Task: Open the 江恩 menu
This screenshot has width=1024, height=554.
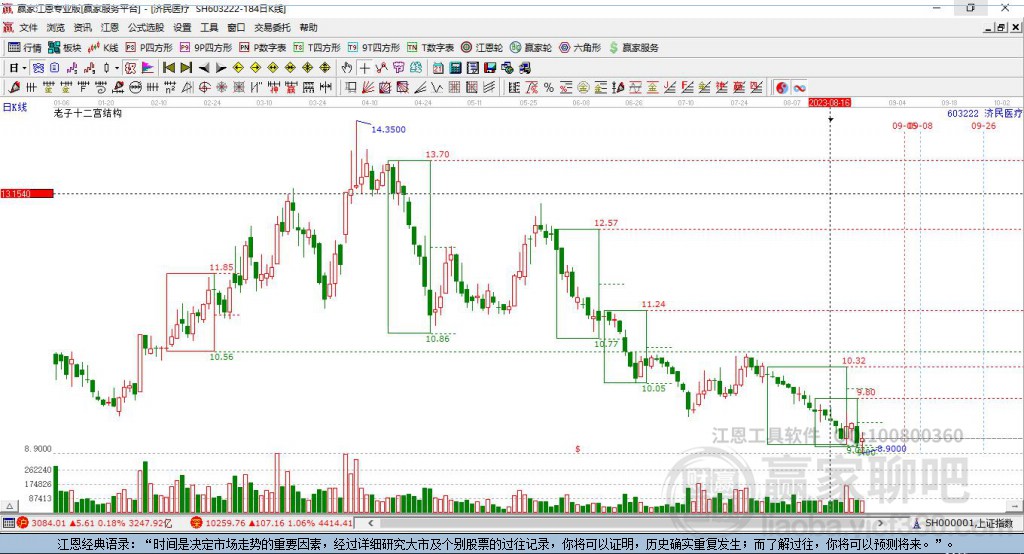Action: (110, 27)
